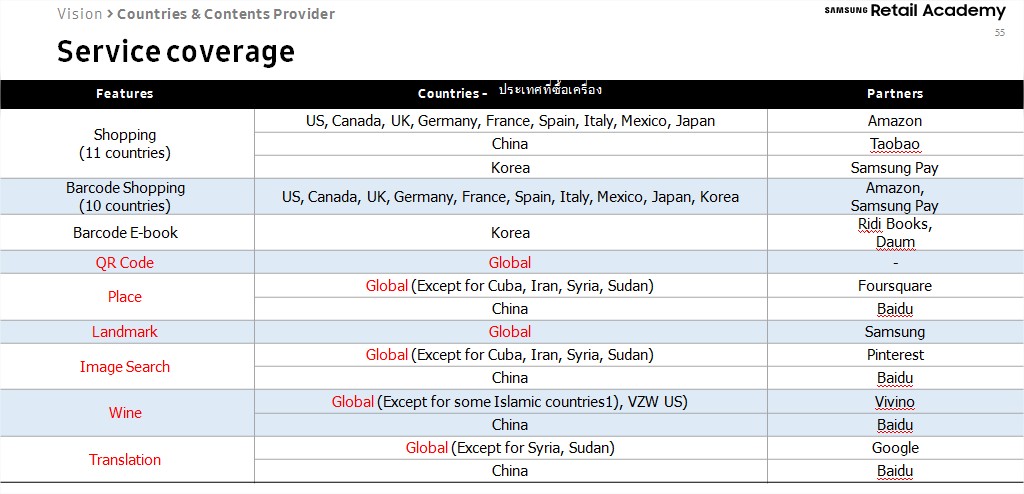Click the Google partner cell
The width and height of the screenshot is (1024, 494).
(x=895, y=448)
